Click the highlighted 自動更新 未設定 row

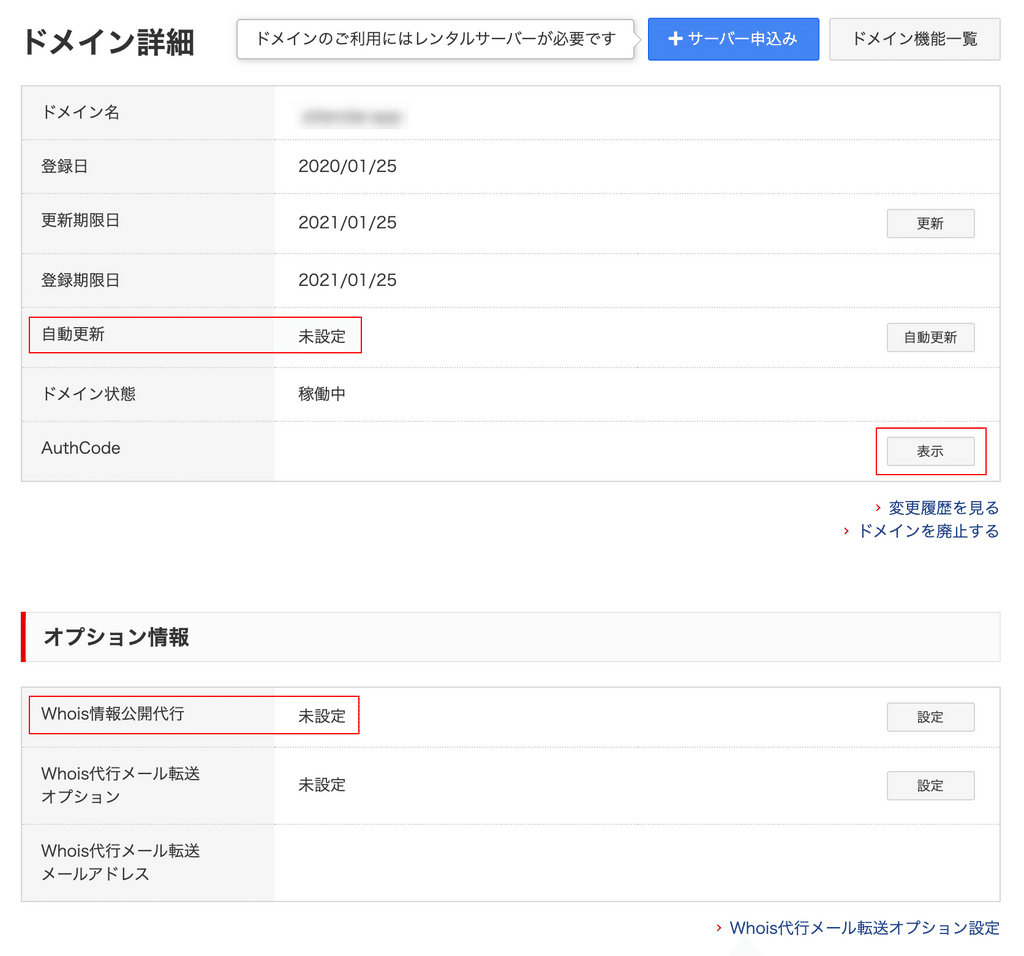coord(195,336)
